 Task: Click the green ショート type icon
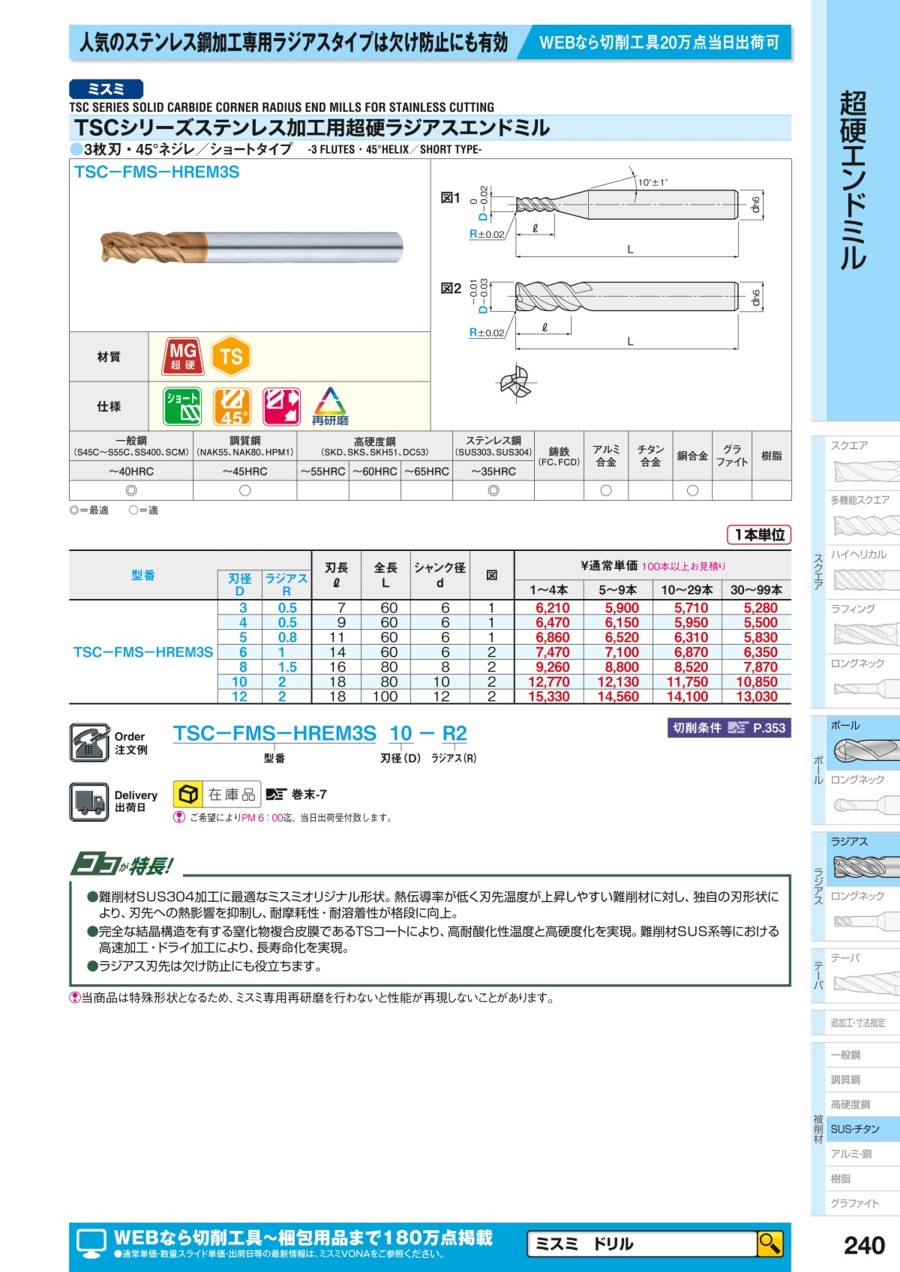coord(183,407)
